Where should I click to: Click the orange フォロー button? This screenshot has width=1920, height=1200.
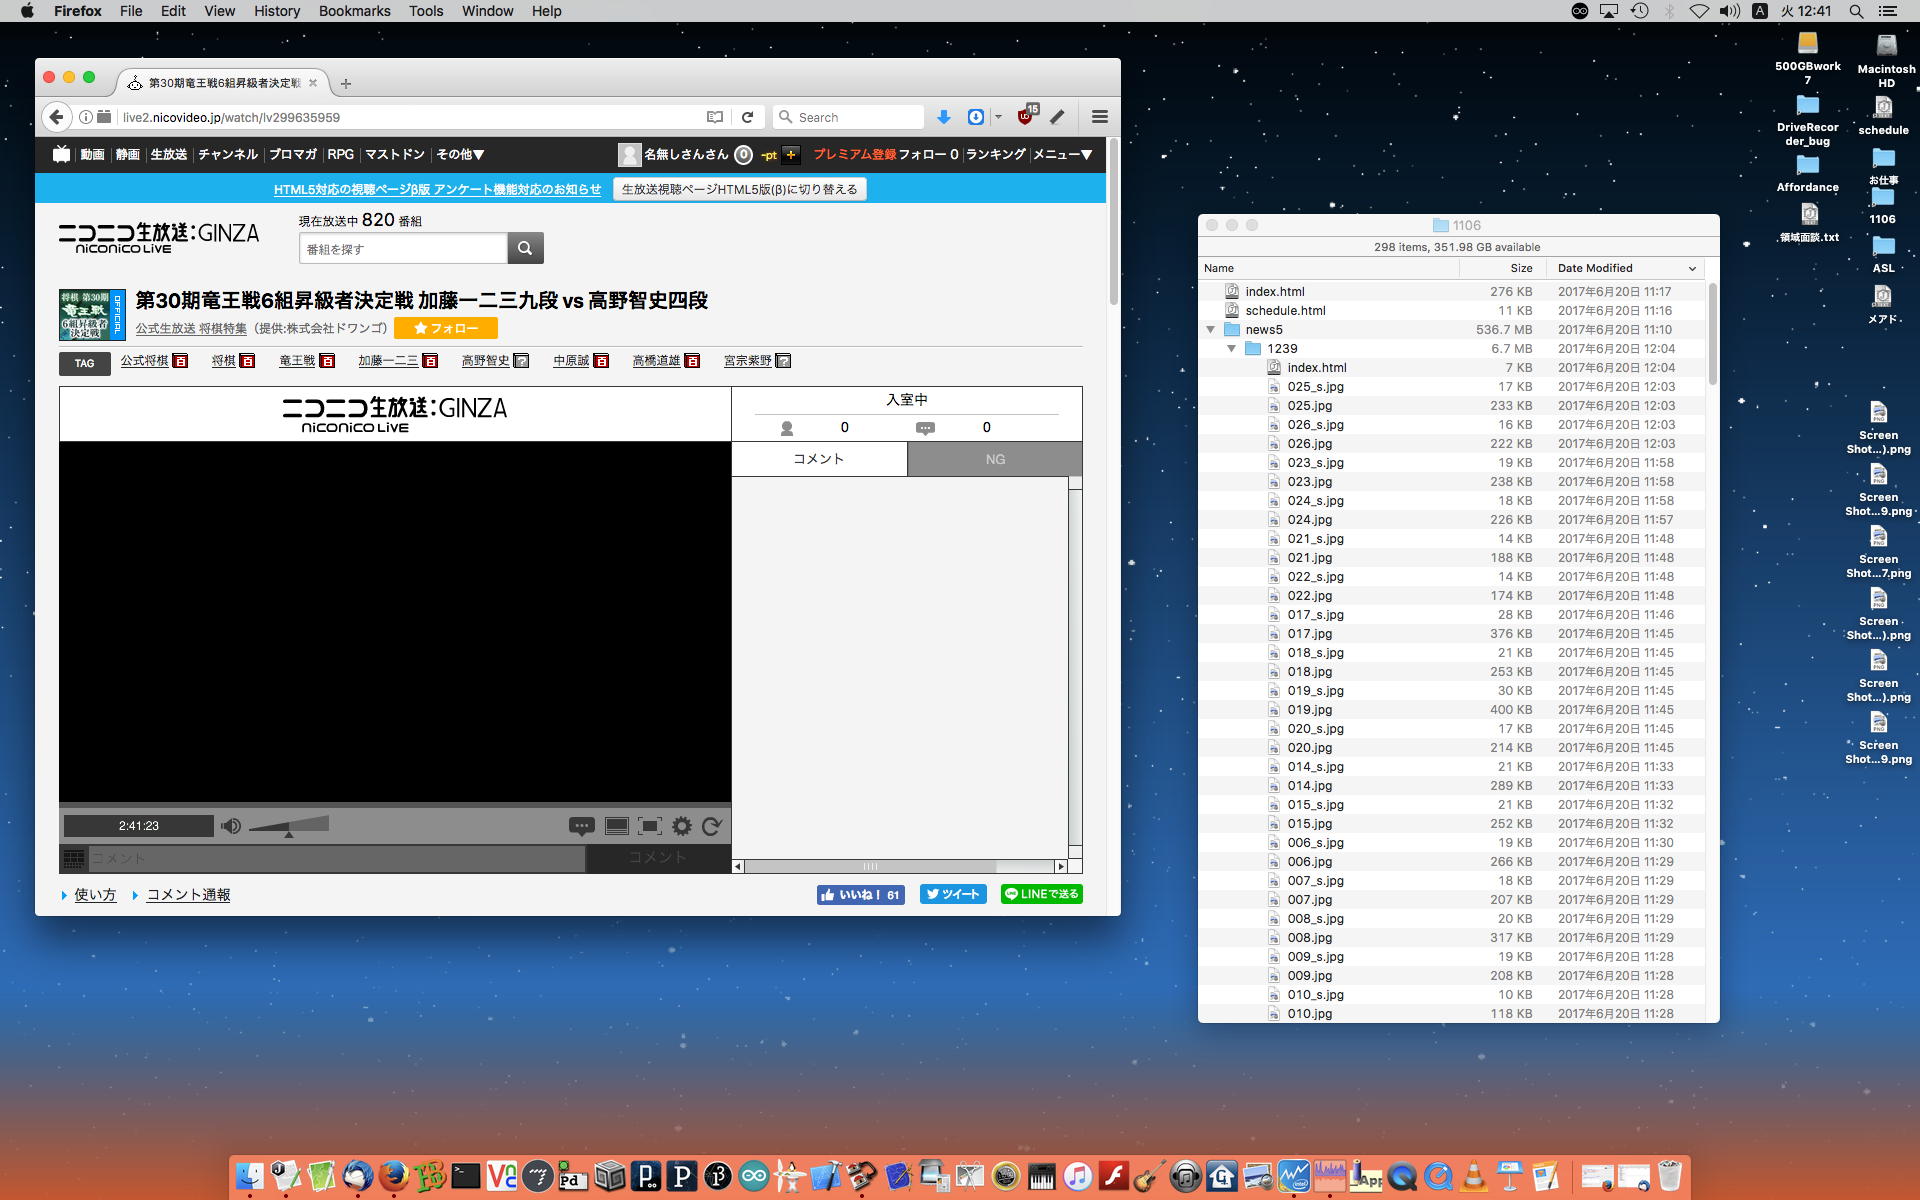point(446,328)
